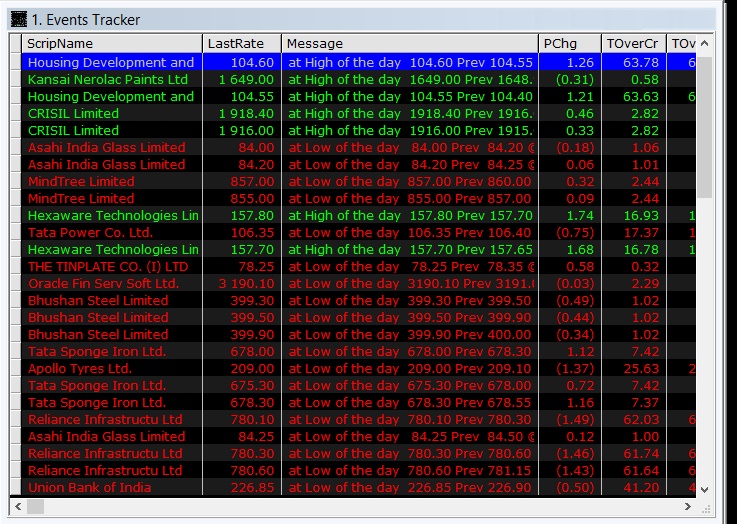Select Reliance Infrastructu row at 780.10
737x524 pixels.
tap(358, 419)
